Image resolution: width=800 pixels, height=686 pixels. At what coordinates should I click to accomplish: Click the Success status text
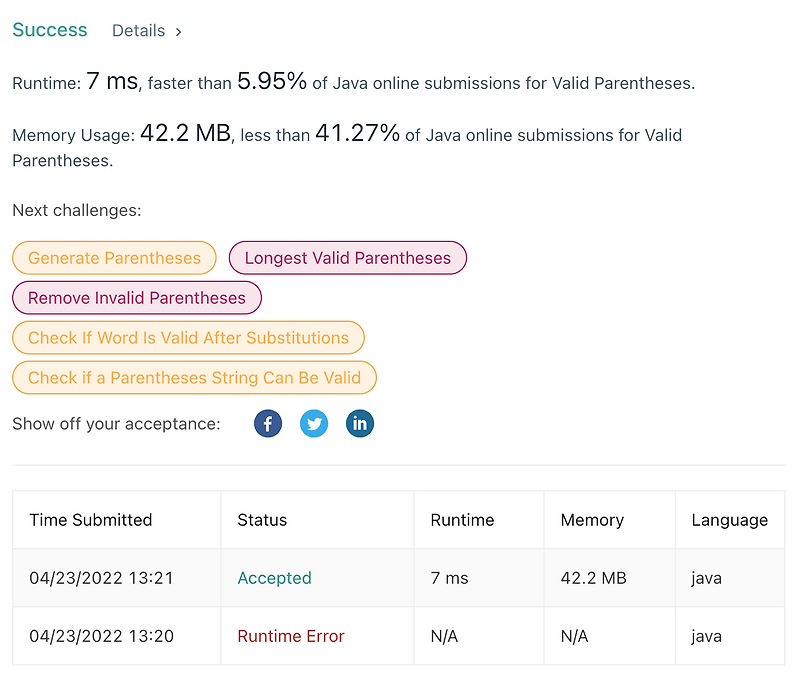click(50, 30)
